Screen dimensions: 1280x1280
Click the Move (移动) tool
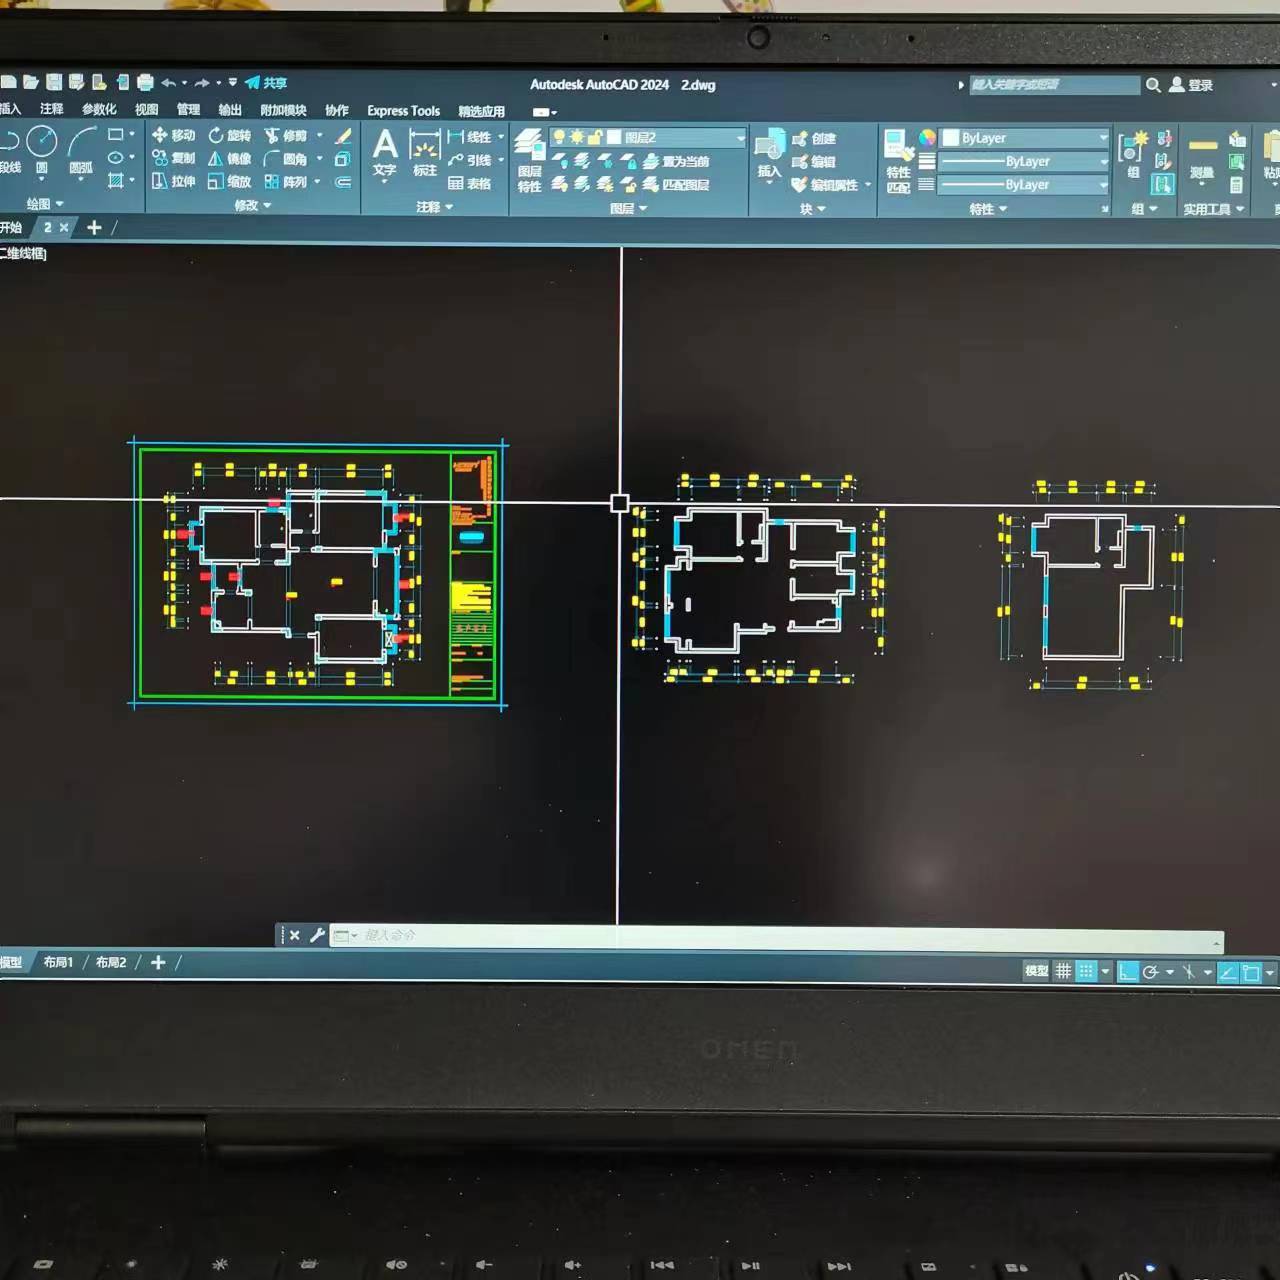point(173,135)
